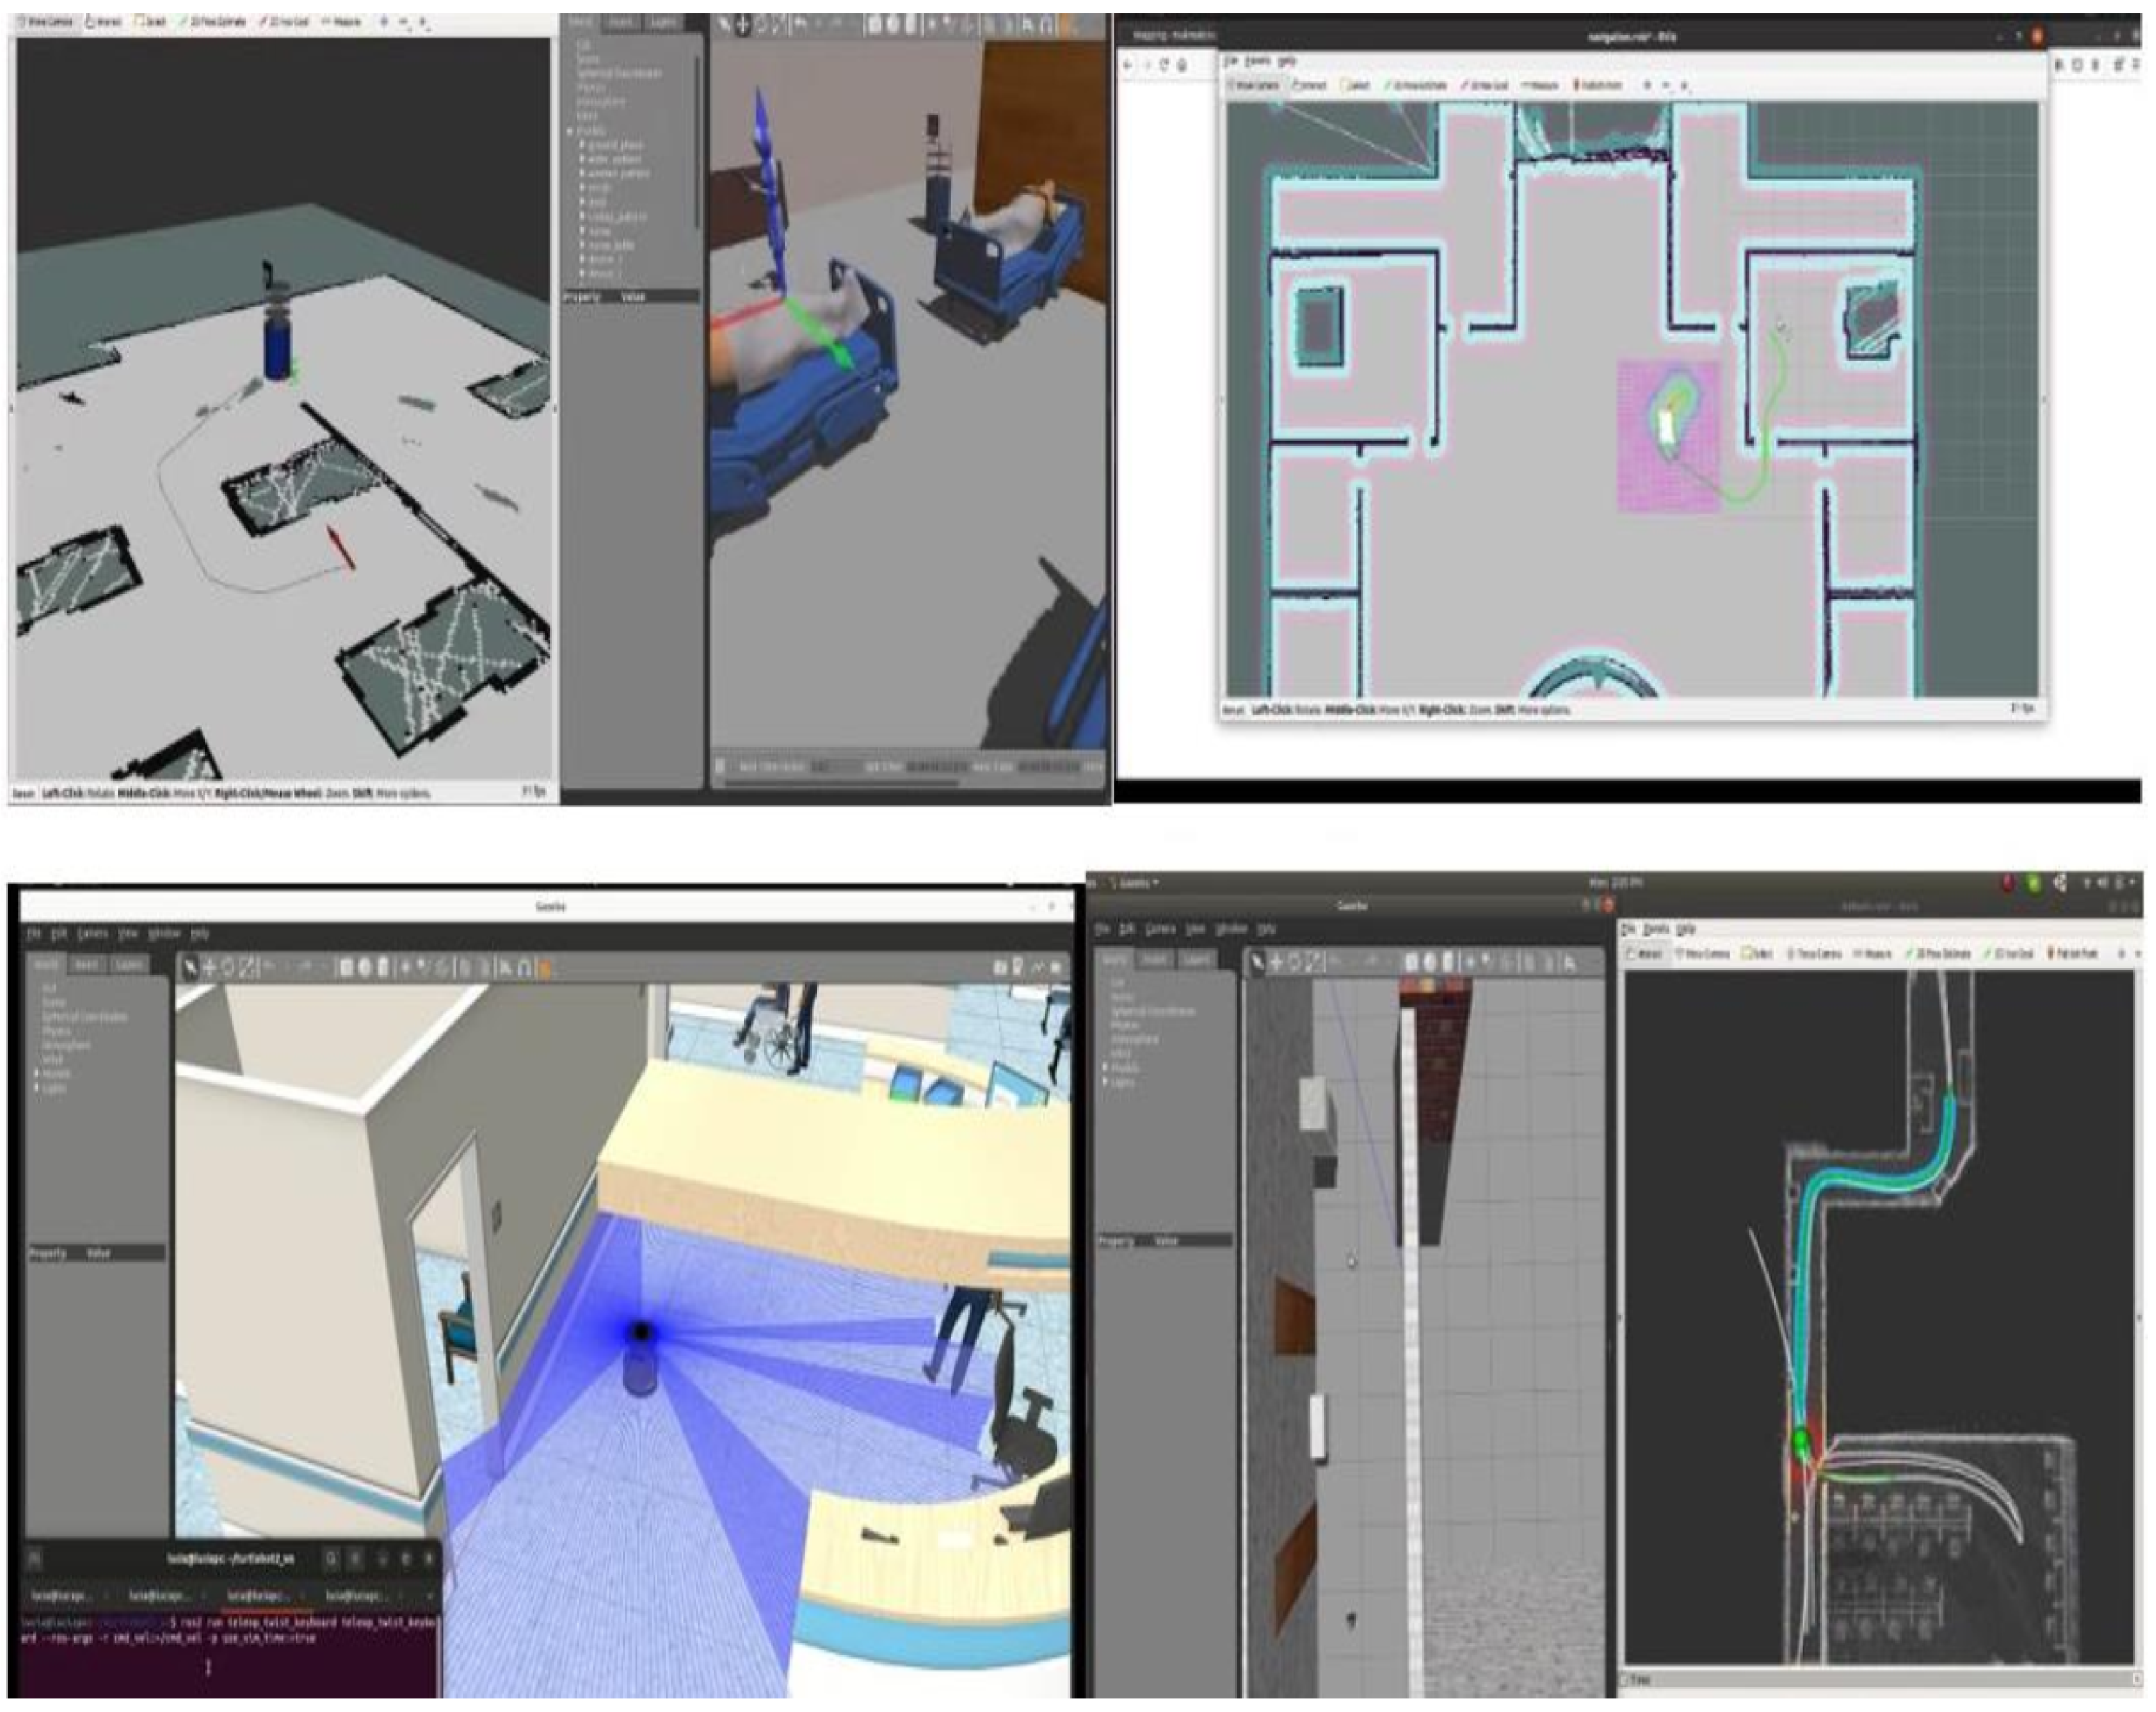Open the Panels menu in bottom-right RViz

click(1657, 929)
